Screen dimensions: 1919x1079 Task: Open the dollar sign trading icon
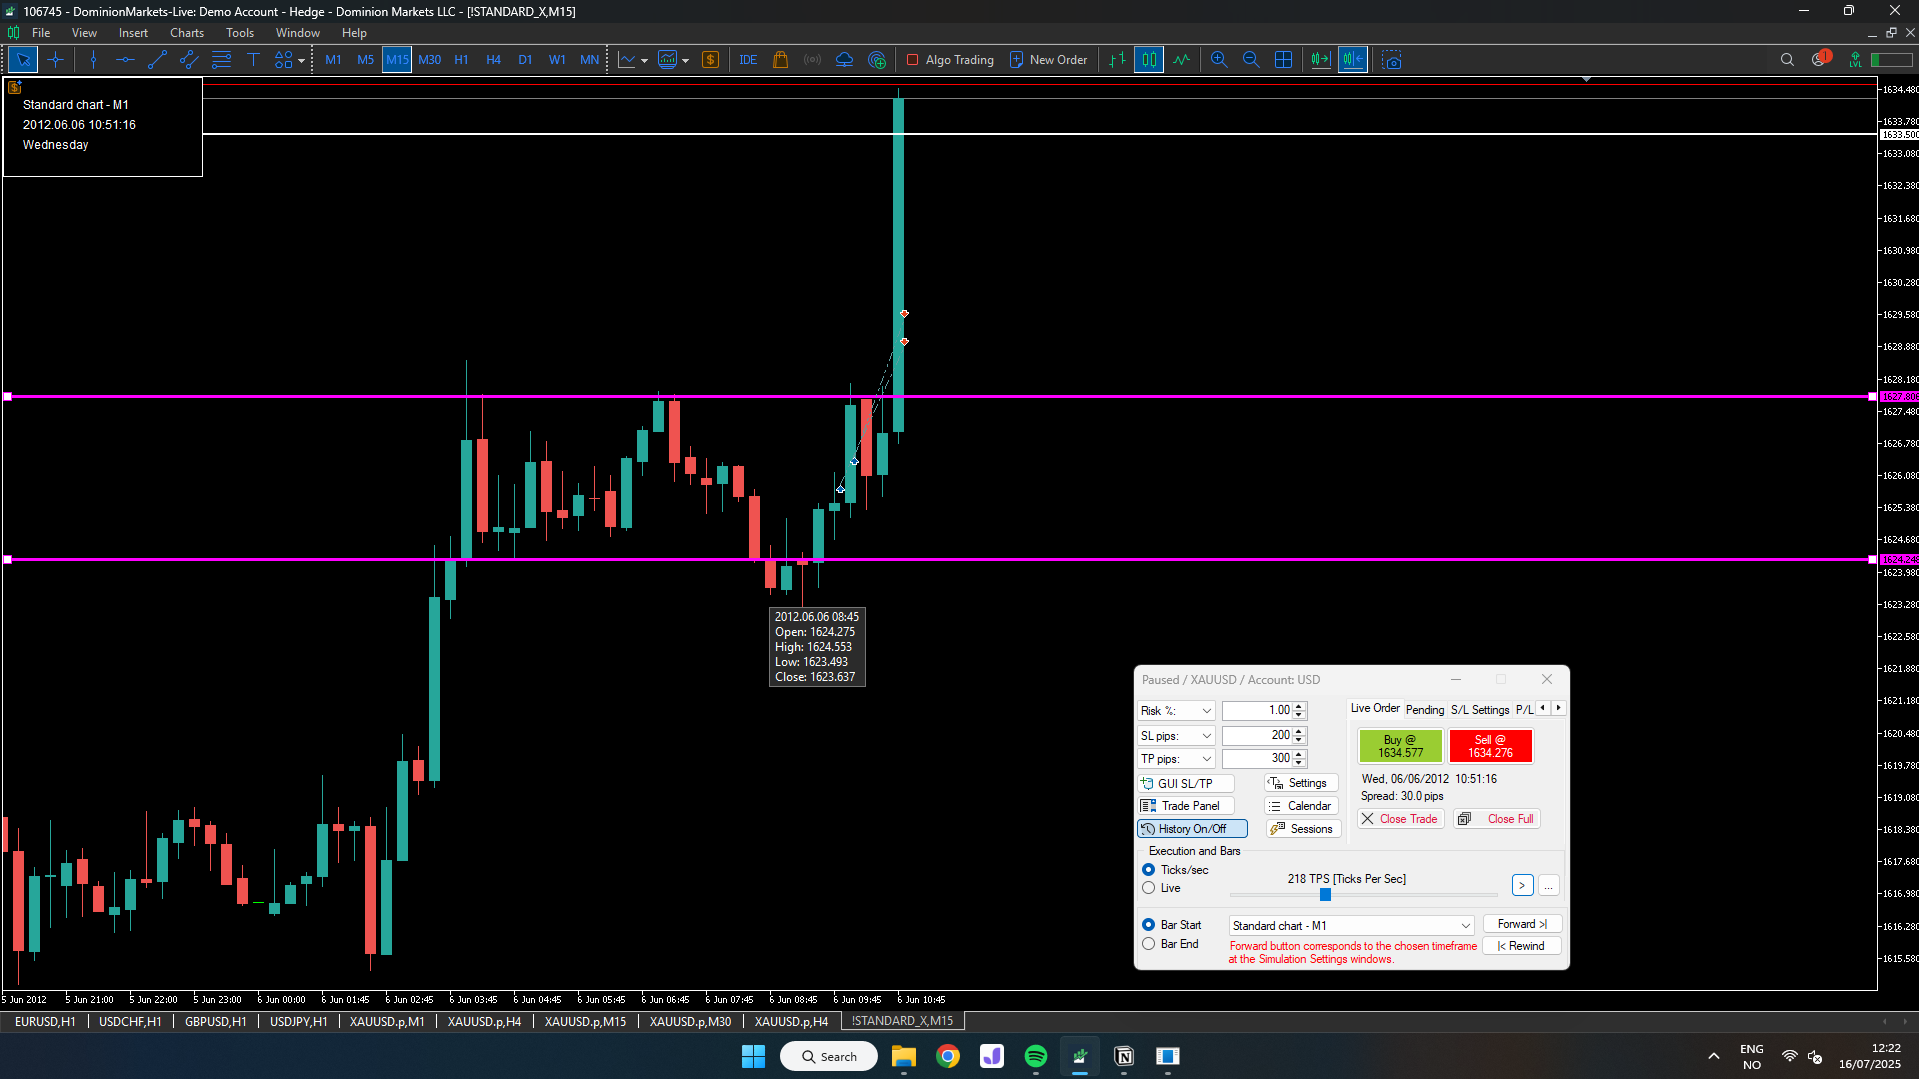point(710,60)
